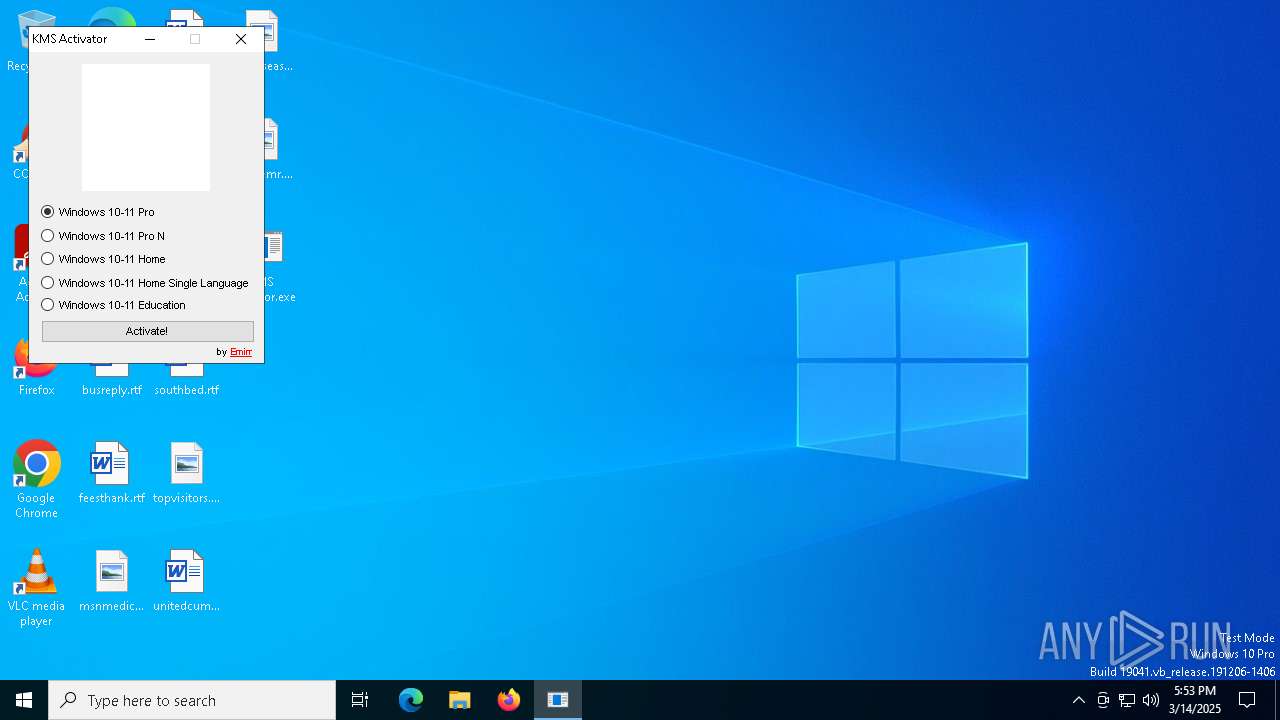Open clock showing 5:53 PM
This screenshot has height=720, width=1280.
(x=1195, y=700)
